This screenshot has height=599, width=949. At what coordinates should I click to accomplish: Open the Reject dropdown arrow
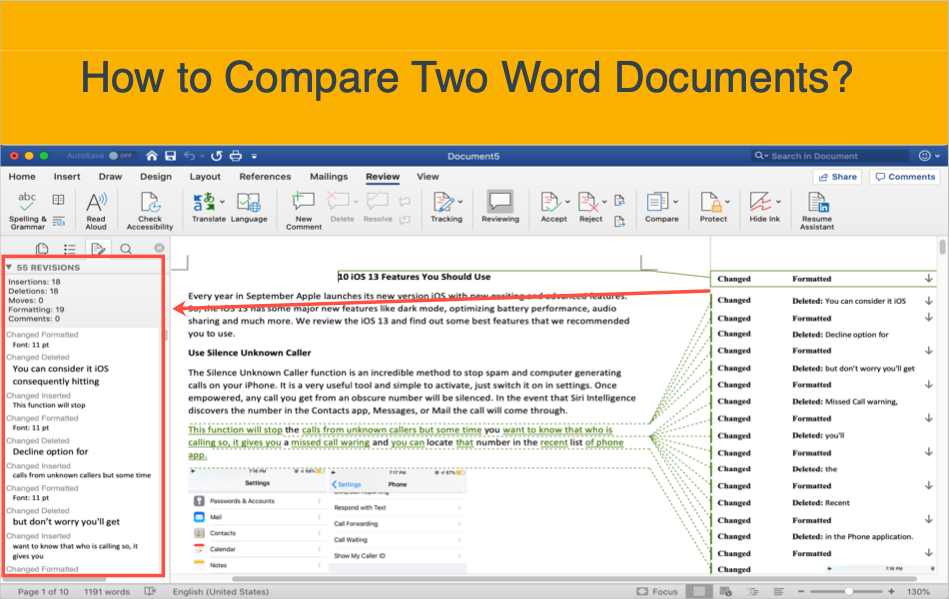click(604, 201)
